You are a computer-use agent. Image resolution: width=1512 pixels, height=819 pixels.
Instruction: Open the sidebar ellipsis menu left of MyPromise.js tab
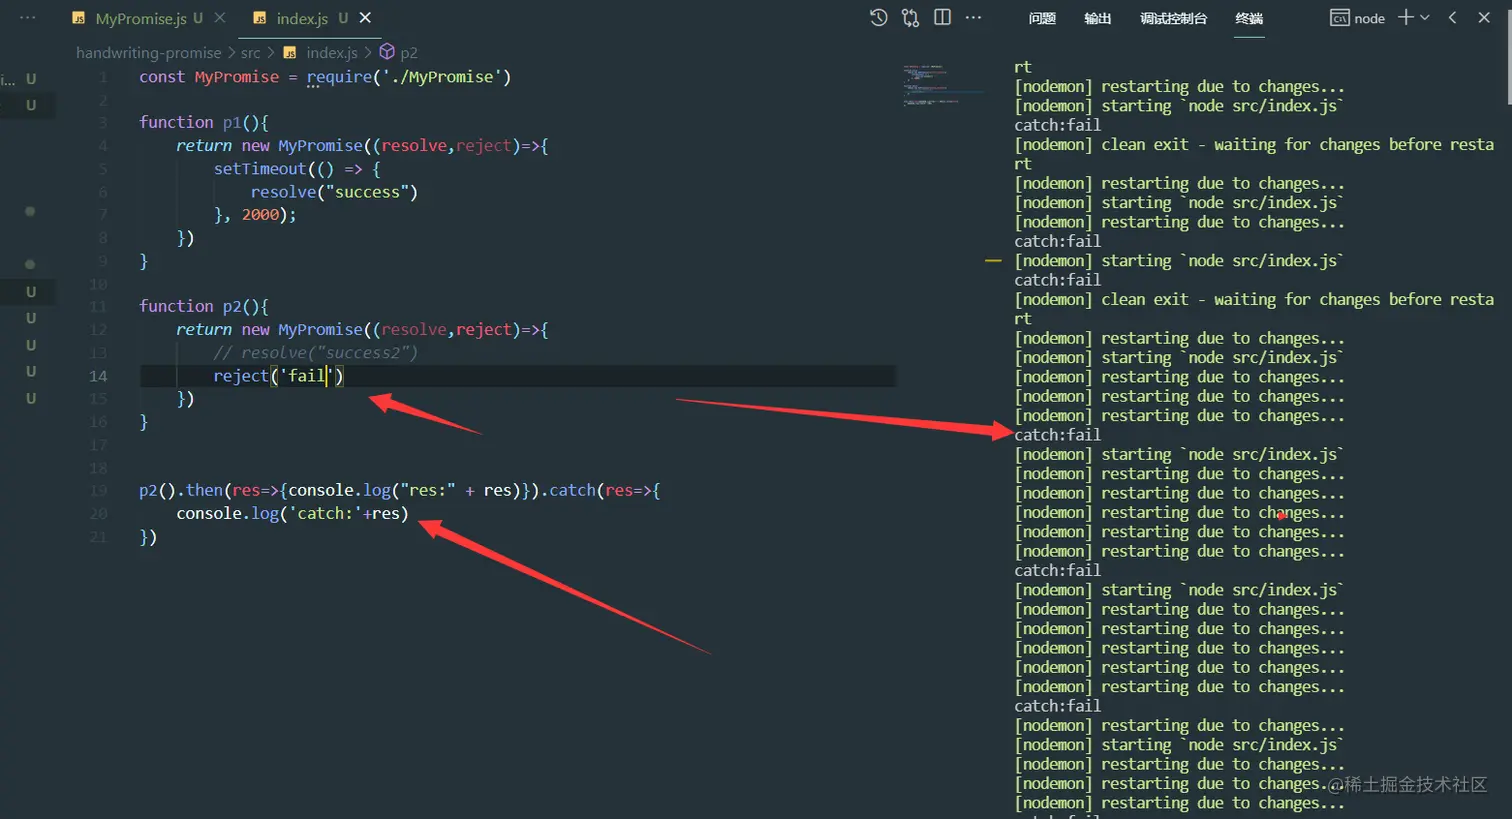coord(28,18)
